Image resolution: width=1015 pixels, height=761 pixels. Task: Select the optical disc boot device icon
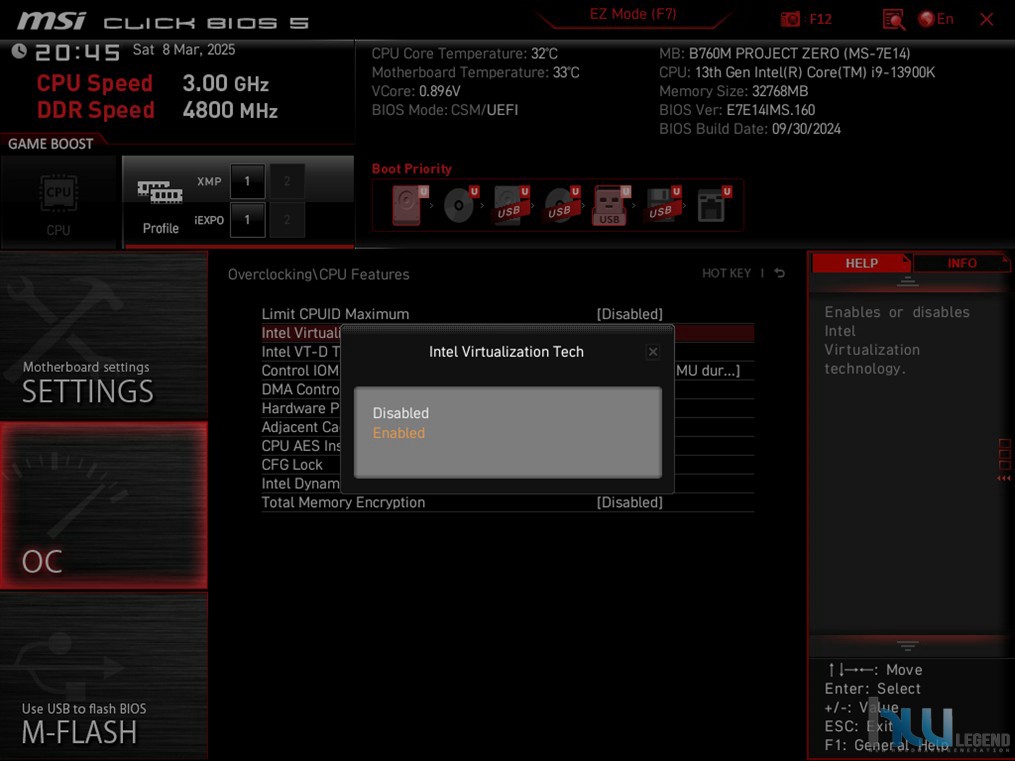(x=460, y=205)
